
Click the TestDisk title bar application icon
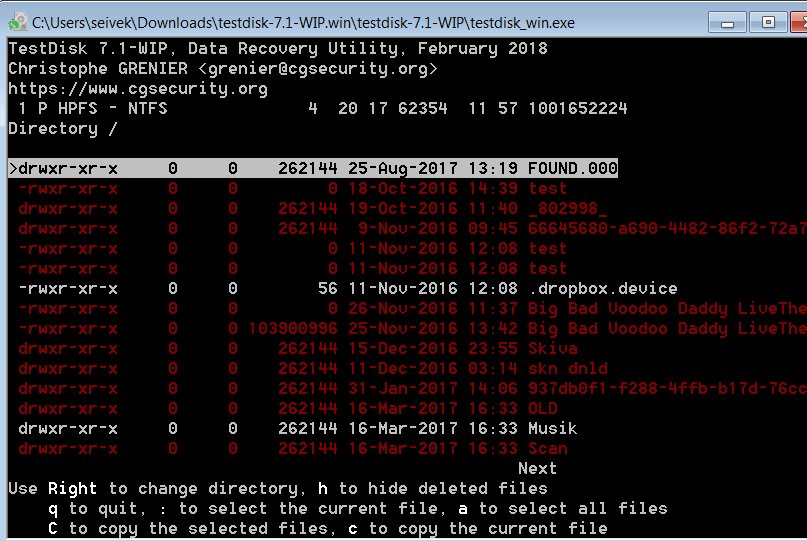coord(17,22)
